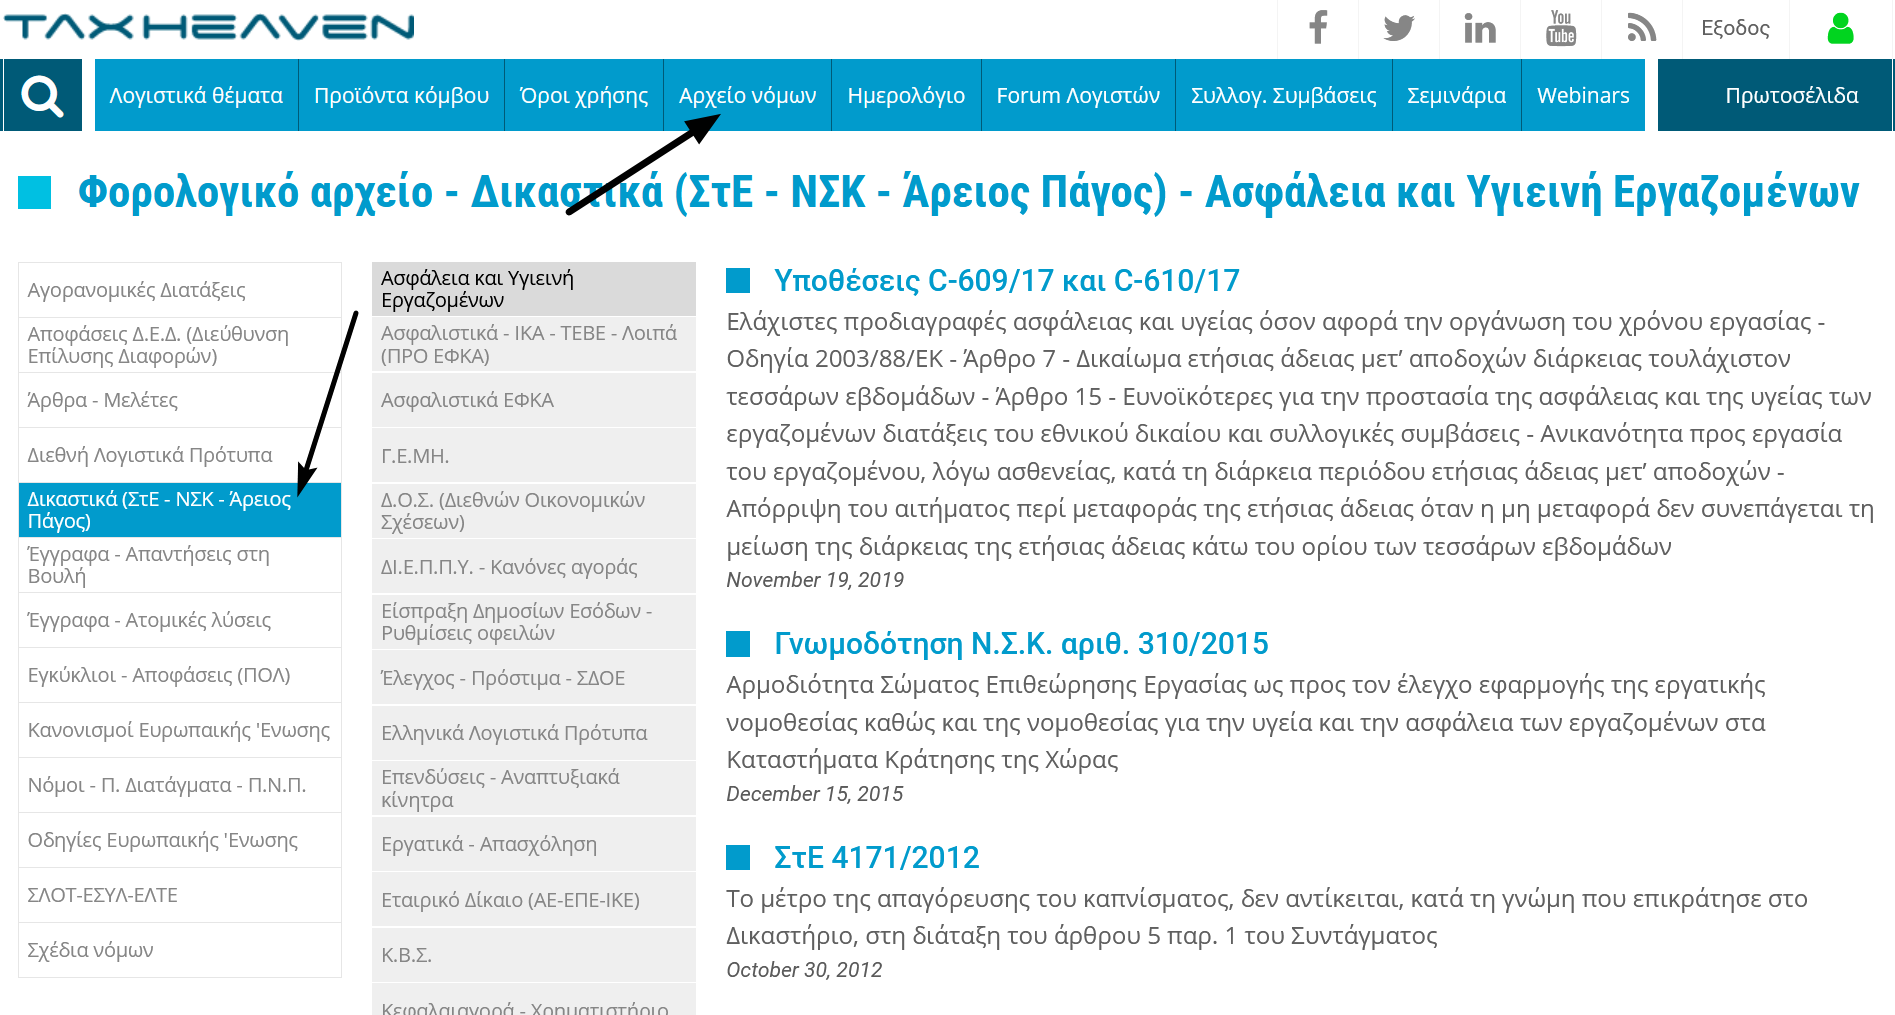Open the Twitter bird icon
The height and width of the screenshot is (1015, 1895).
point(1398,28)
